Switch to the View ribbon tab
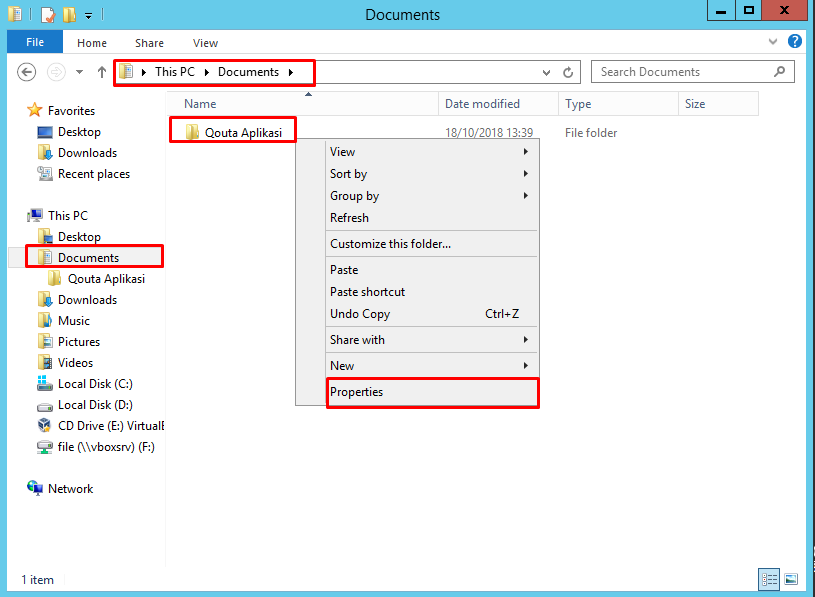Screen dimensions: 815x597 tap(205, 43)
